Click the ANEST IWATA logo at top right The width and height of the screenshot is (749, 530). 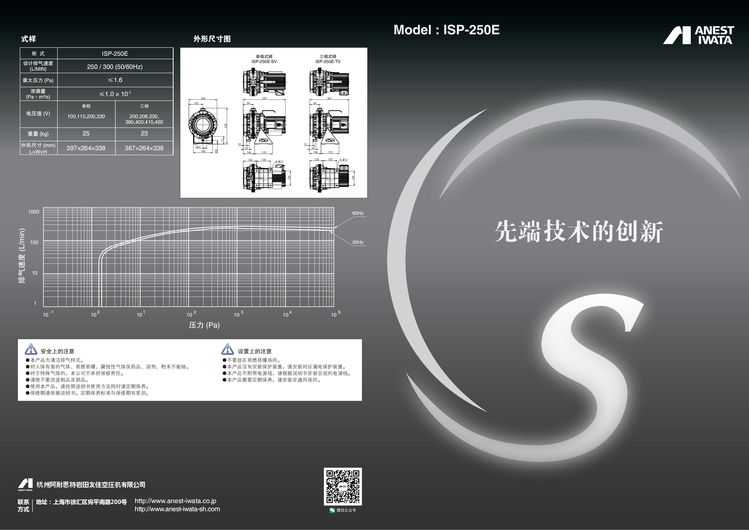[699, 34]
